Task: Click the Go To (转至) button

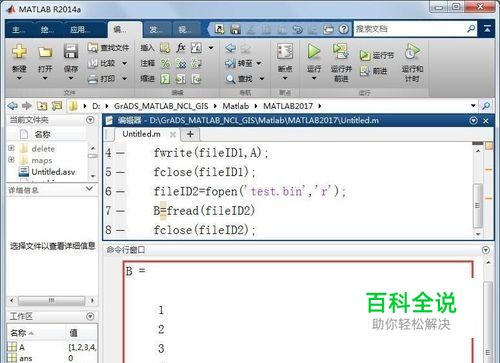Action: 239,63
